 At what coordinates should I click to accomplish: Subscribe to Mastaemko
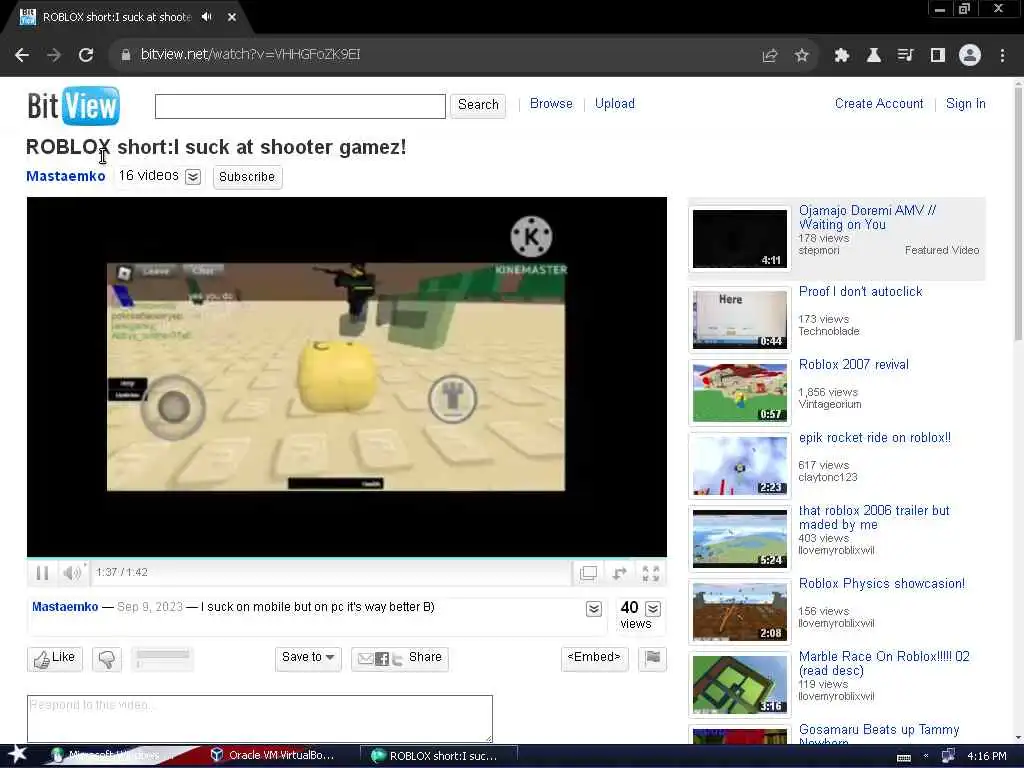(x=248, y=177)
